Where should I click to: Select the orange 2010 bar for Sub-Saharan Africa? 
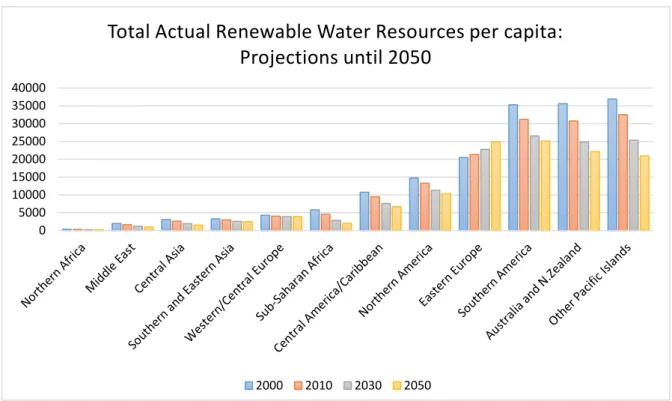tap(325, 222)
